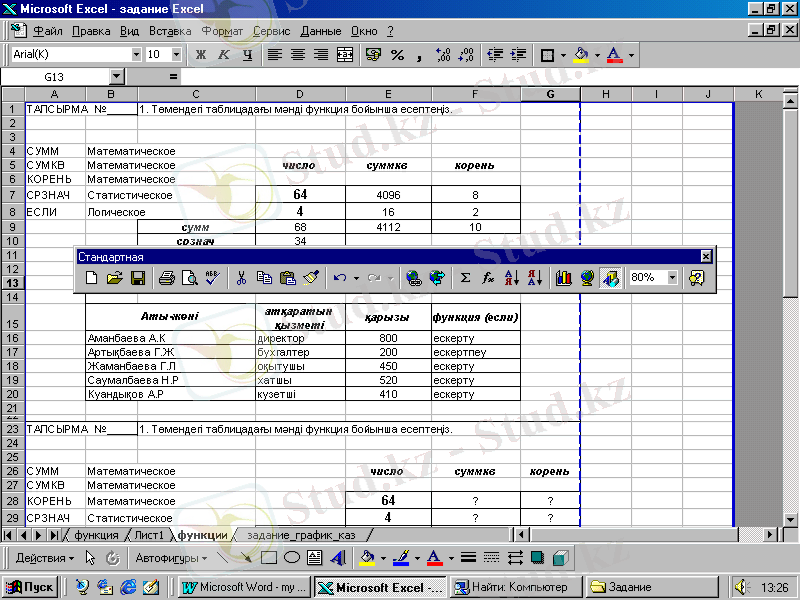Image resolution: width=800 pixels, height=600 pixels.
Task: Select the Format Painter brush icon
Action: pyautogui.click(x=311, y=278)
